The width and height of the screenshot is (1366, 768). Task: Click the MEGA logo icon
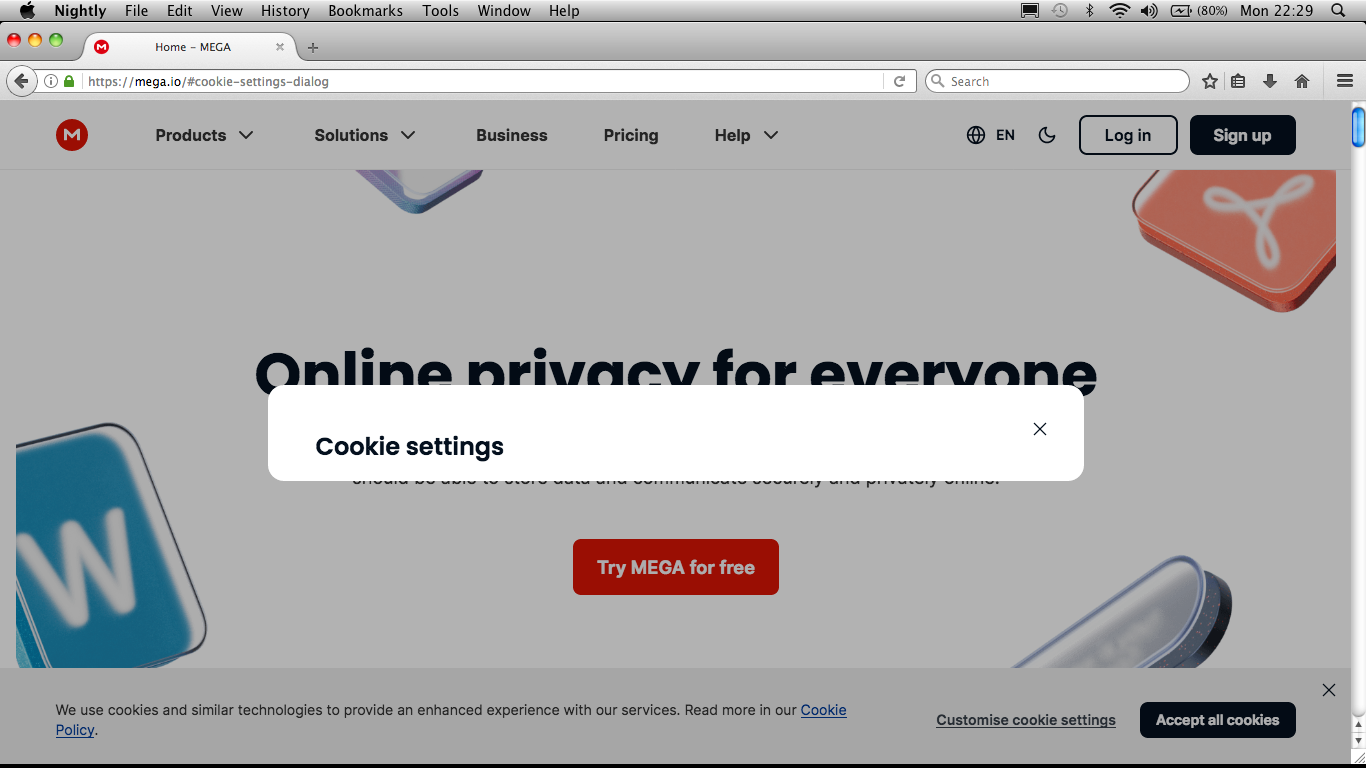click(72, 135)
